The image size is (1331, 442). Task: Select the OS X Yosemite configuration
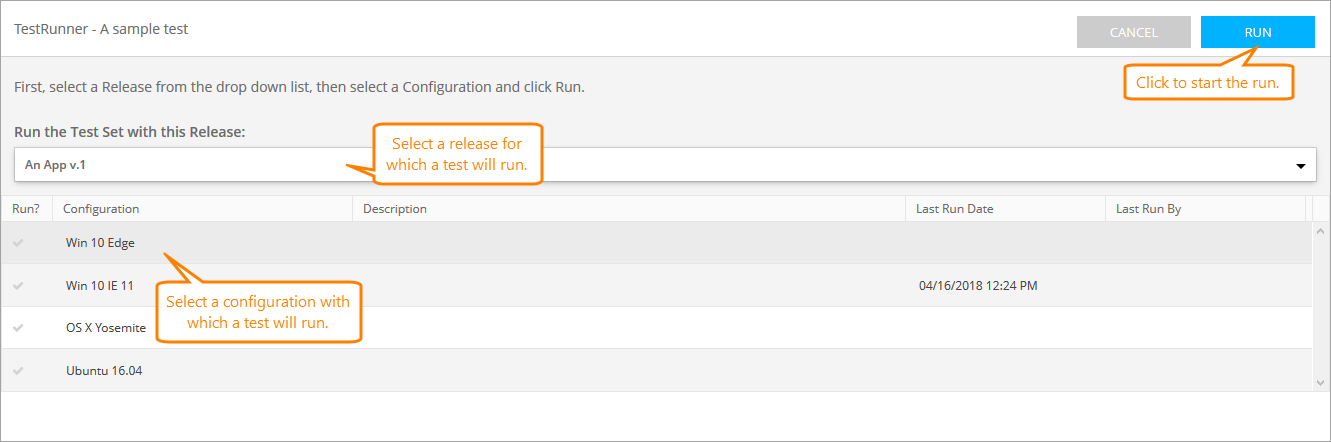click(x=105, y=328)
